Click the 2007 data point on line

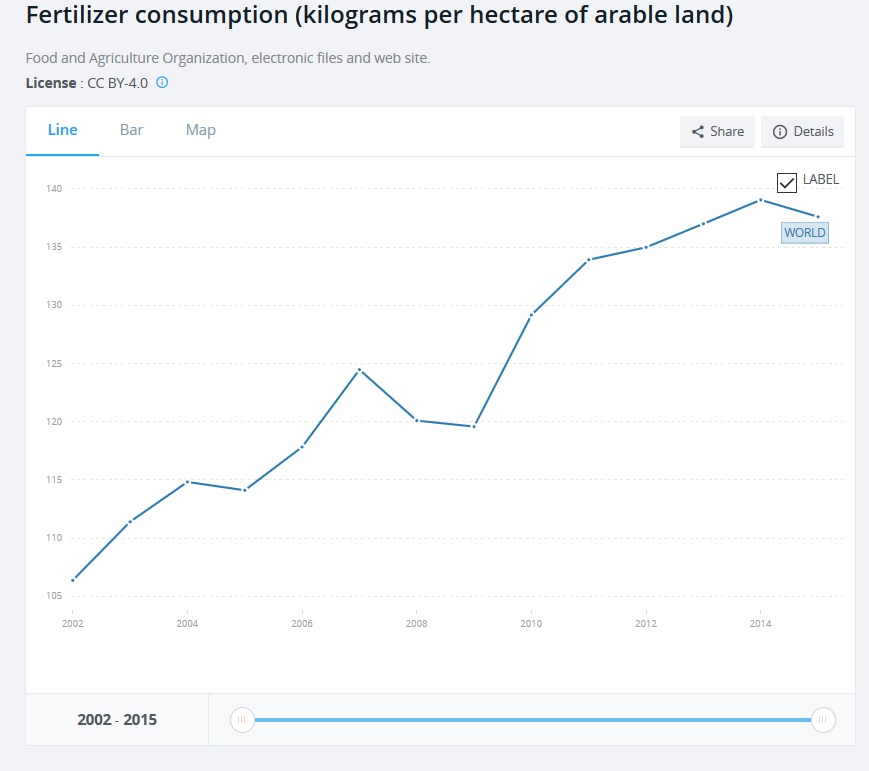pos(359,370)
